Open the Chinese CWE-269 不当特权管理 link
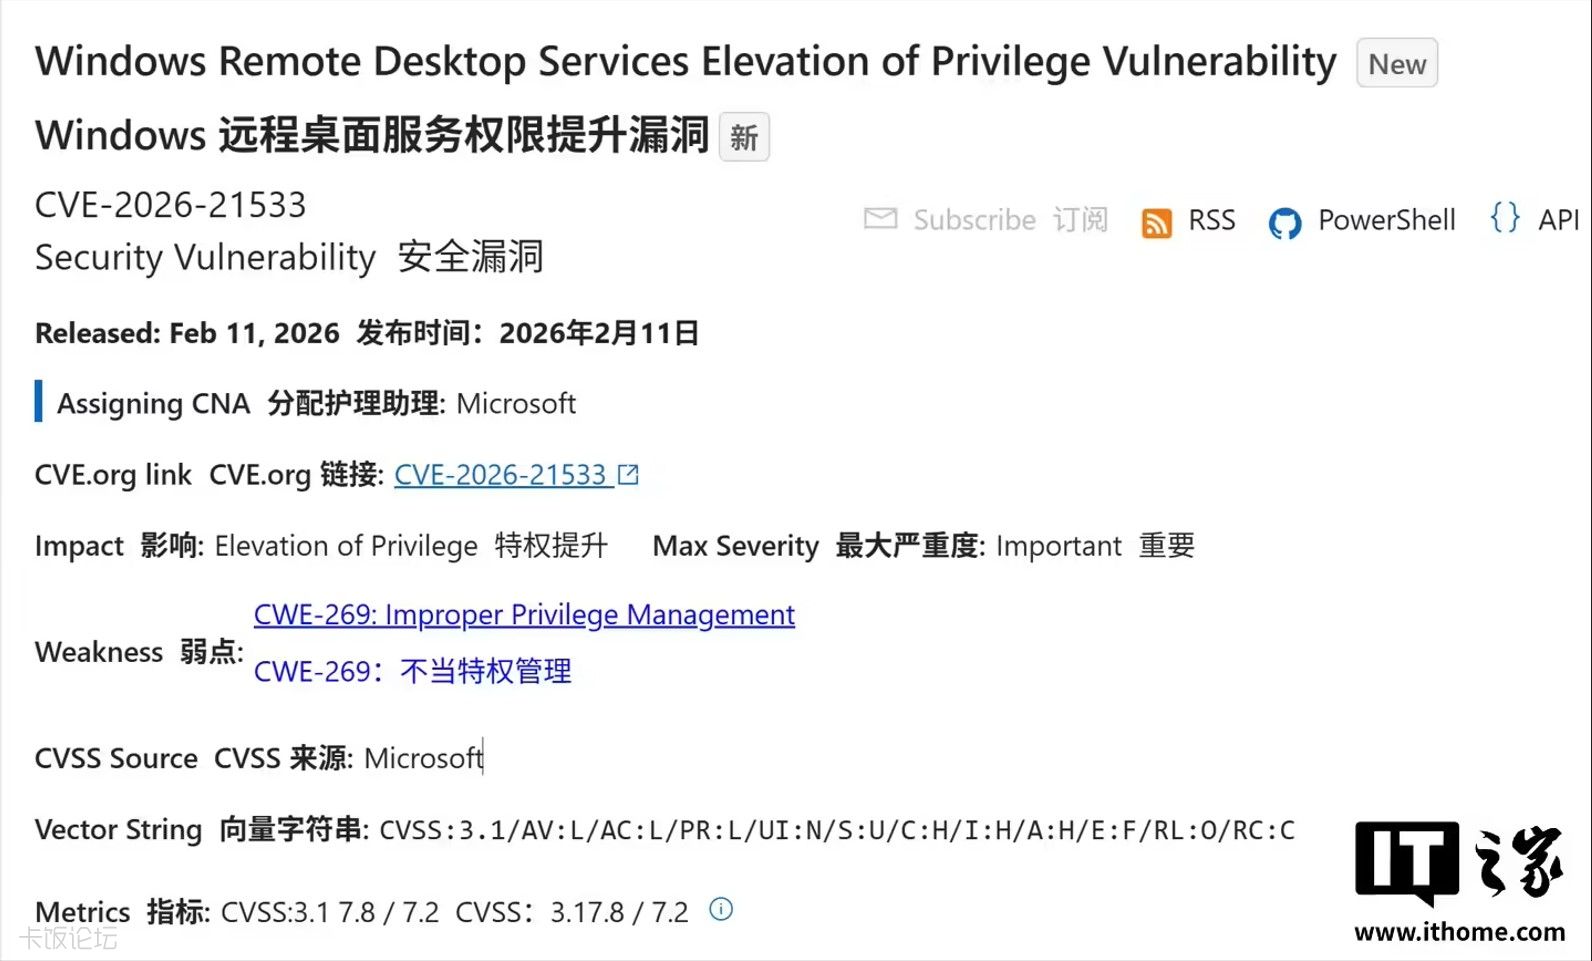Viewport: 1592px width, 961px height. (x=412, y=671)
